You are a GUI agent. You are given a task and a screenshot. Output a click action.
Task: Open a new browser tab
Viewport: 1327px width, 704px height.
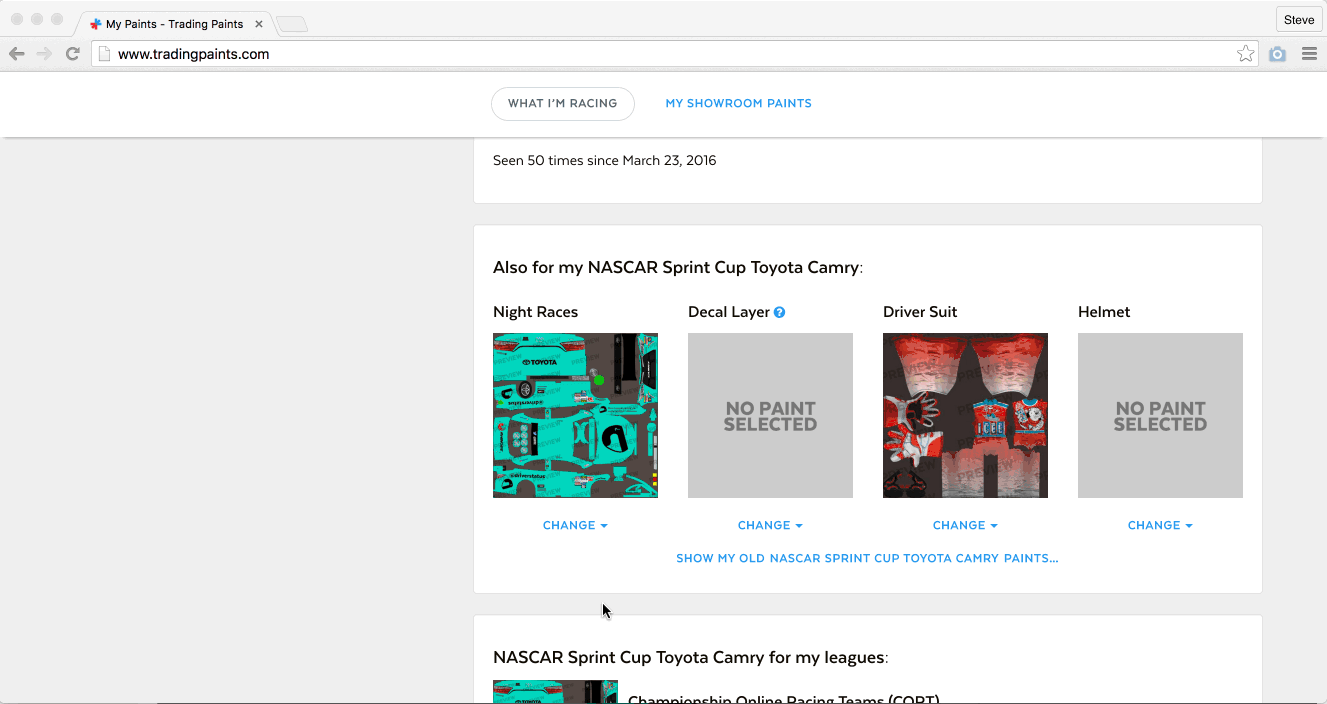tap(292, 24)
